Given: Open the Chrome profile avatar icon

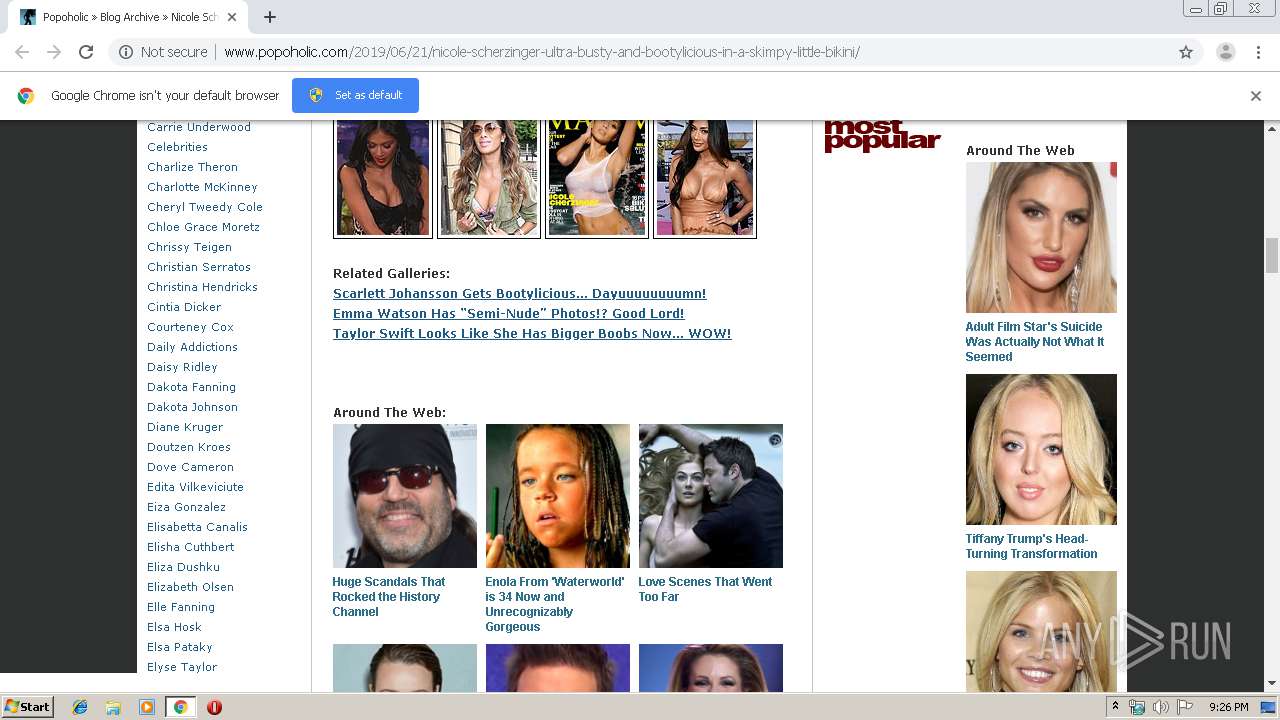Looking at the screenshot, I should pyautogui.click(x=1225, y=52).
